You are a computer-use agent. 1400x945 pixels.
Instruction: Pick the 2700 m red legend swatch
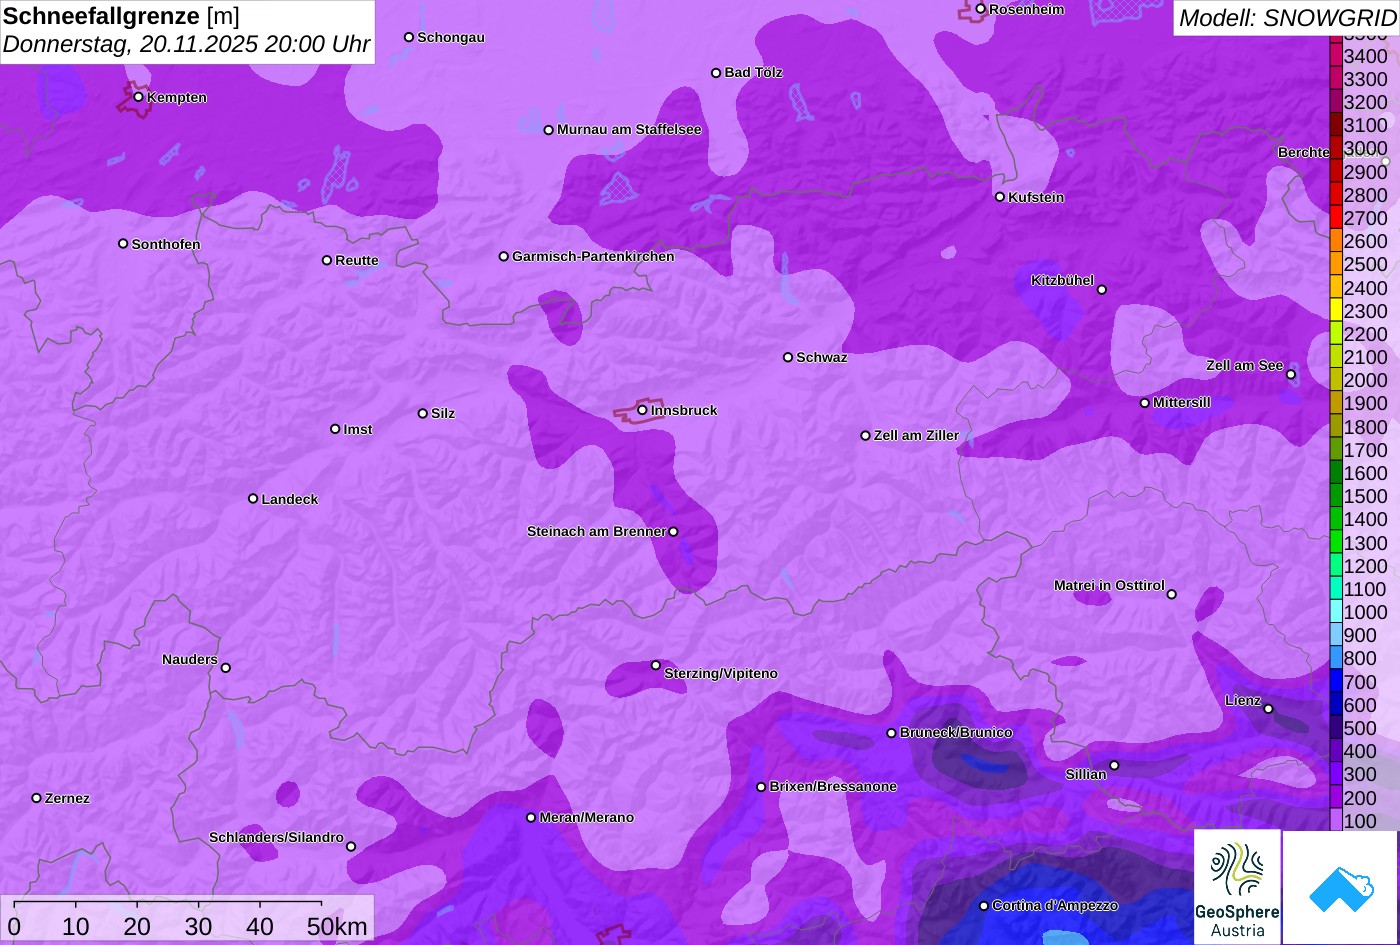1336,218
